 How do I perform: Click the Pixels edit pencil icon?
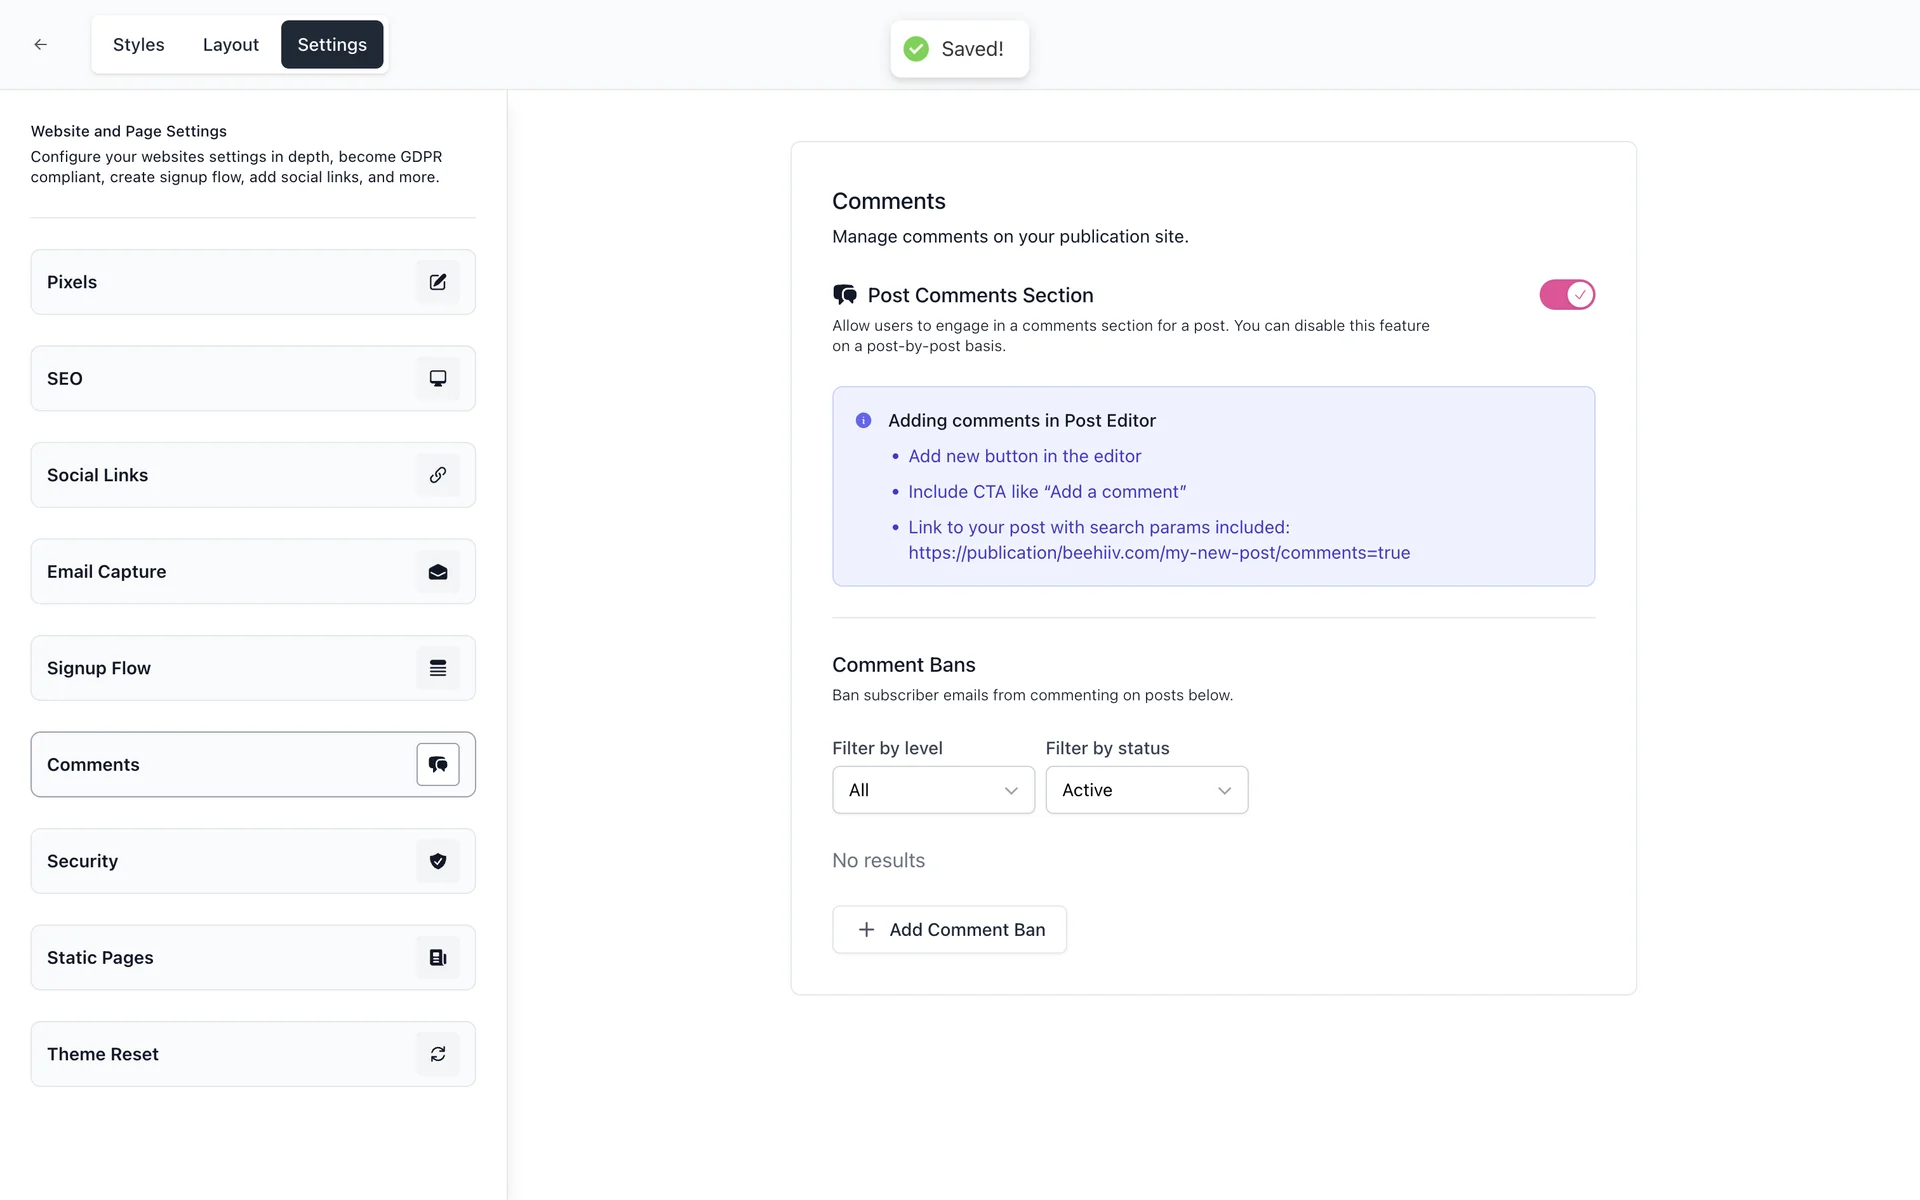tap(437, 282)
